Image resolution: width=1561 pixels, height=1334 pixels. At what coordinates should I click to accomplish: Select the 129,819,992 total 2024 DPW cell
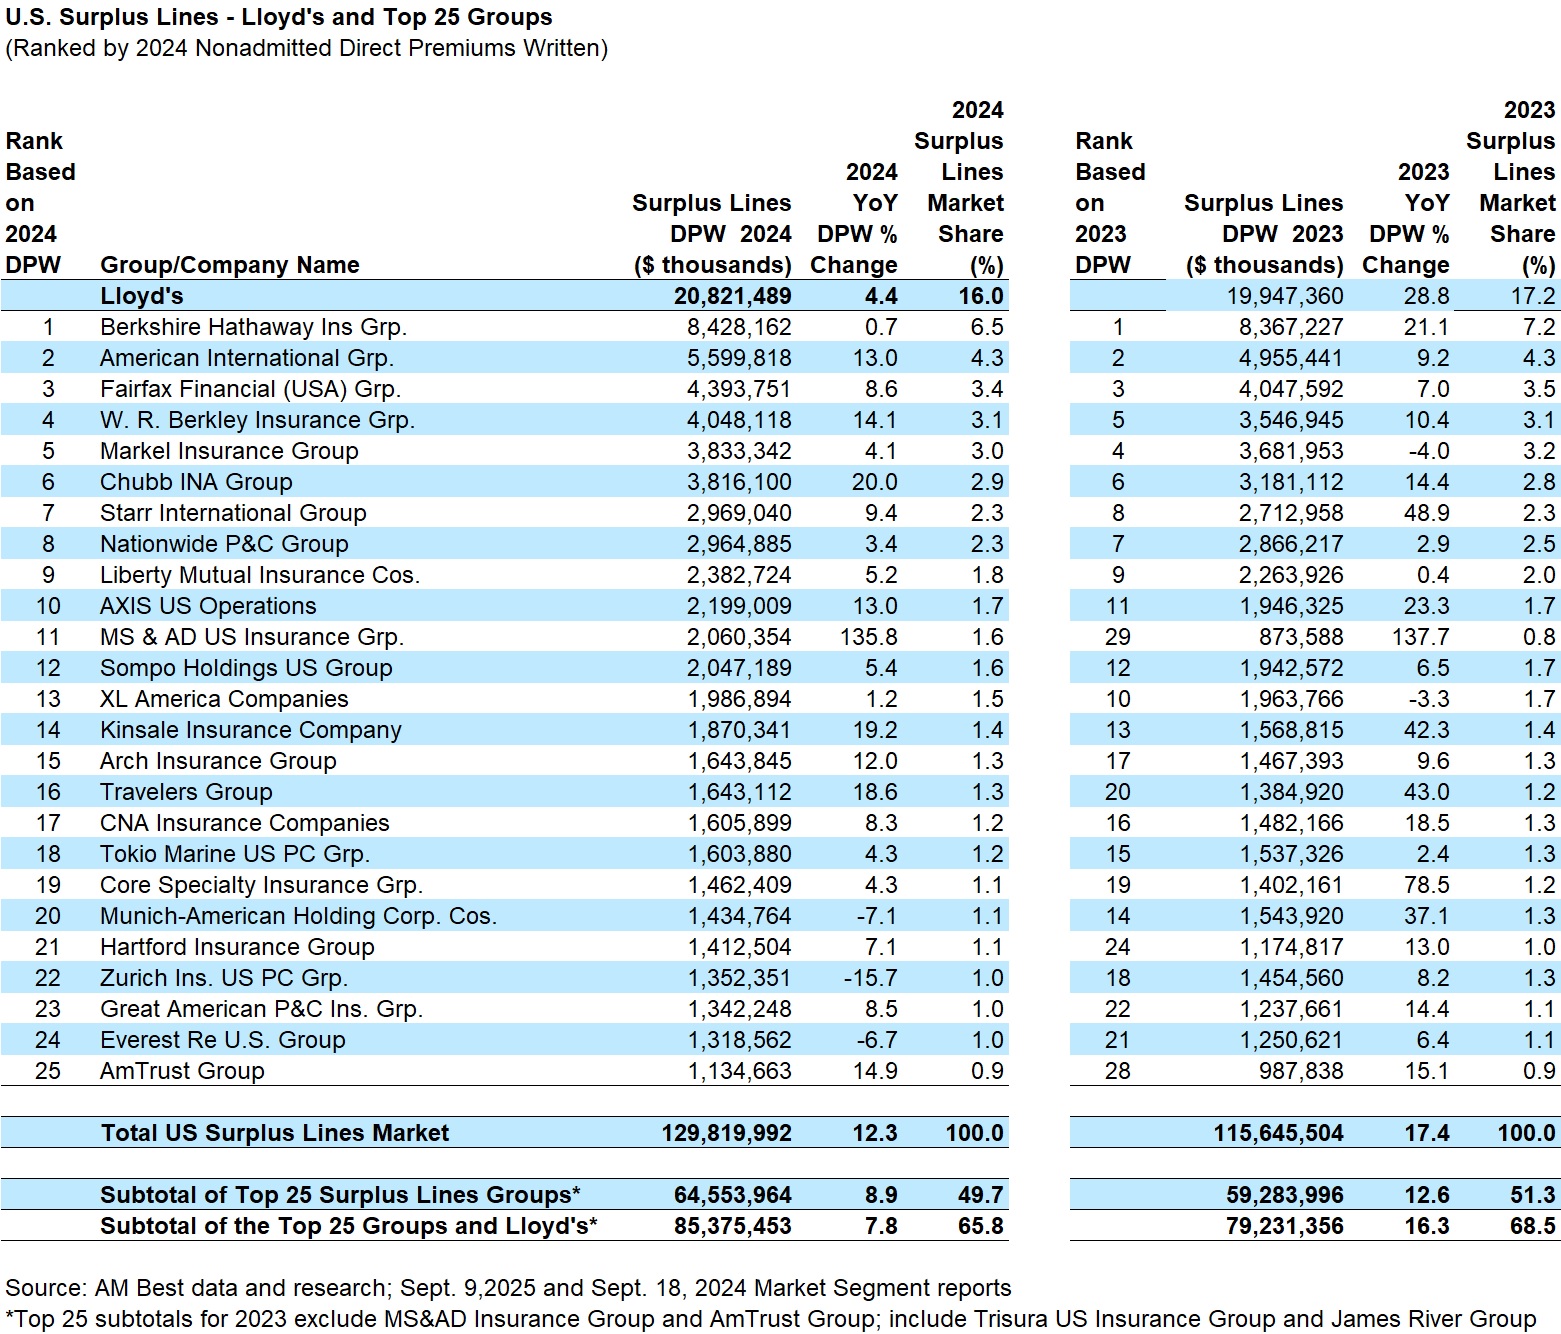[x=726, y=1133]
